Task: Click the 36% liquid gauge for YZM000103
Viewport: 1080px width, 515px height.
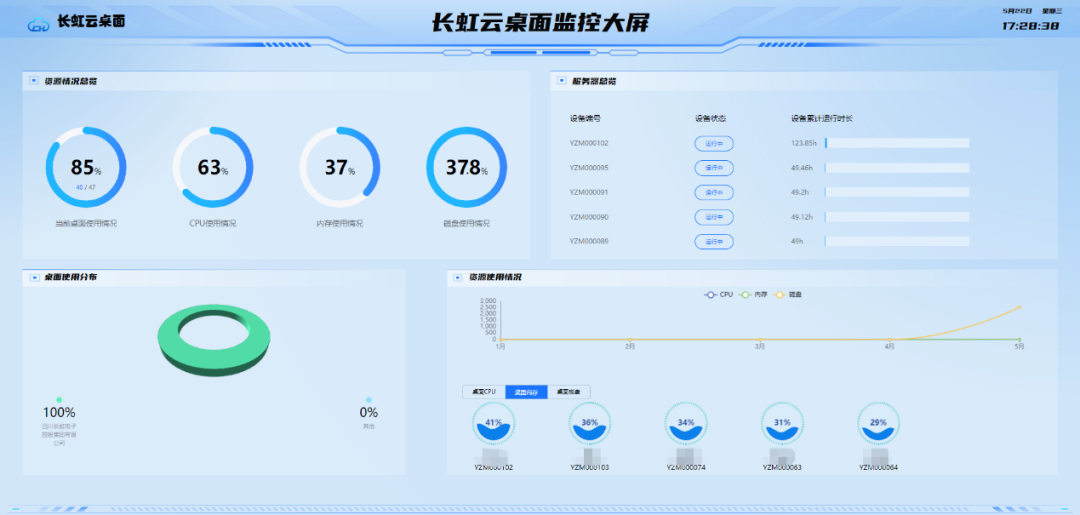Action: click(x=590, y=424)
